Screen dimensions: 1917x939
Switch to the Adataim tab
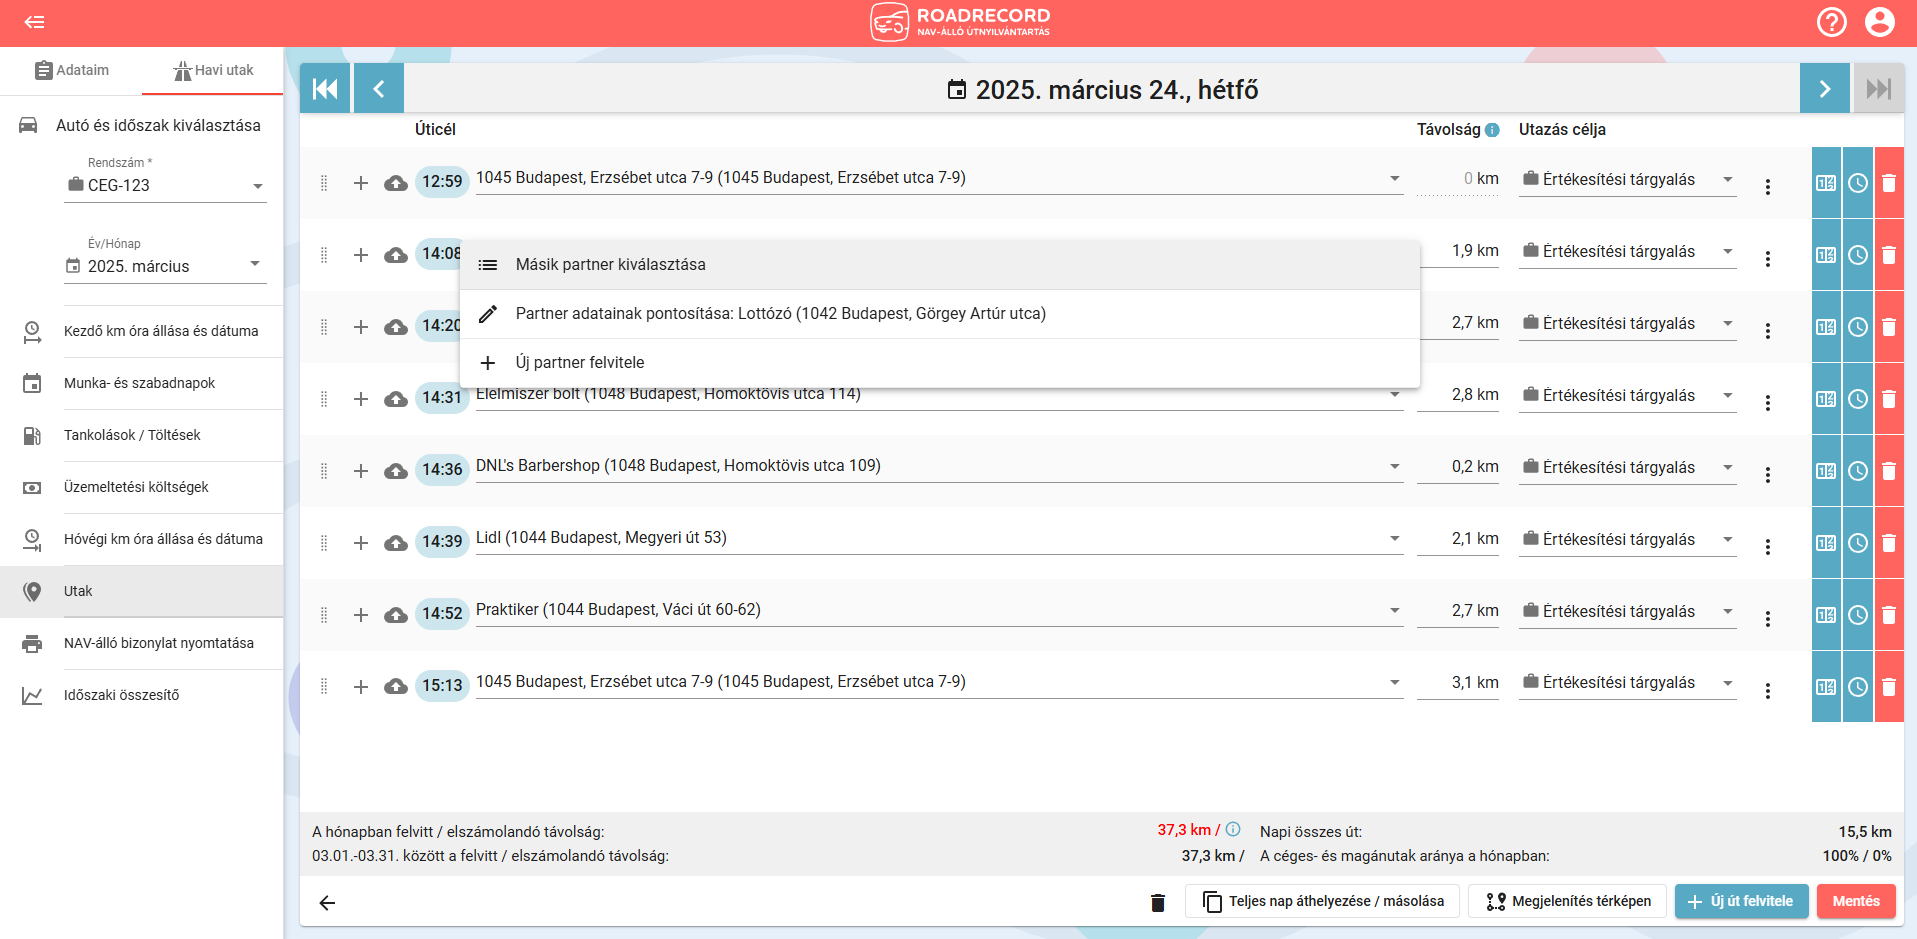click(72, 70)
